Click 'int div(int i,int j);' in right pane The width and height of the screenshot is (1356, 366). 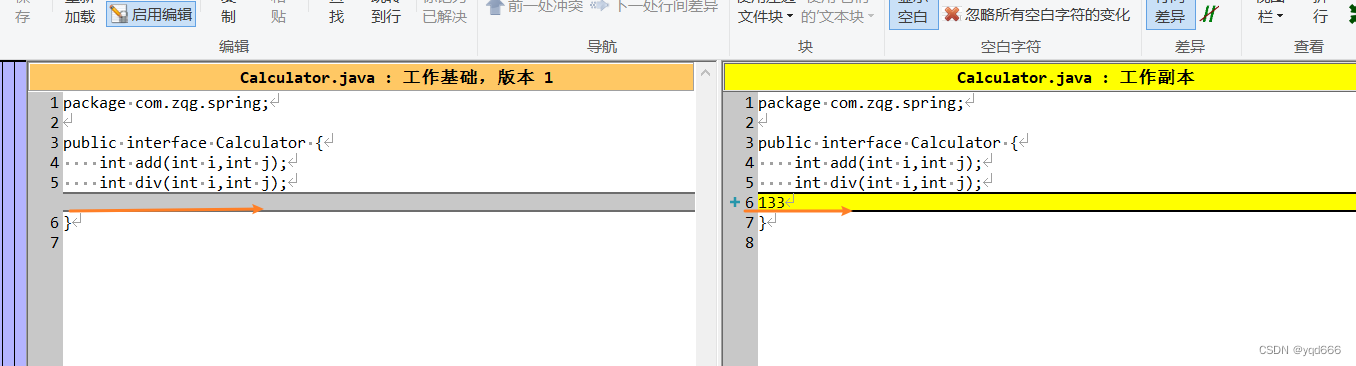click(888, 182)
